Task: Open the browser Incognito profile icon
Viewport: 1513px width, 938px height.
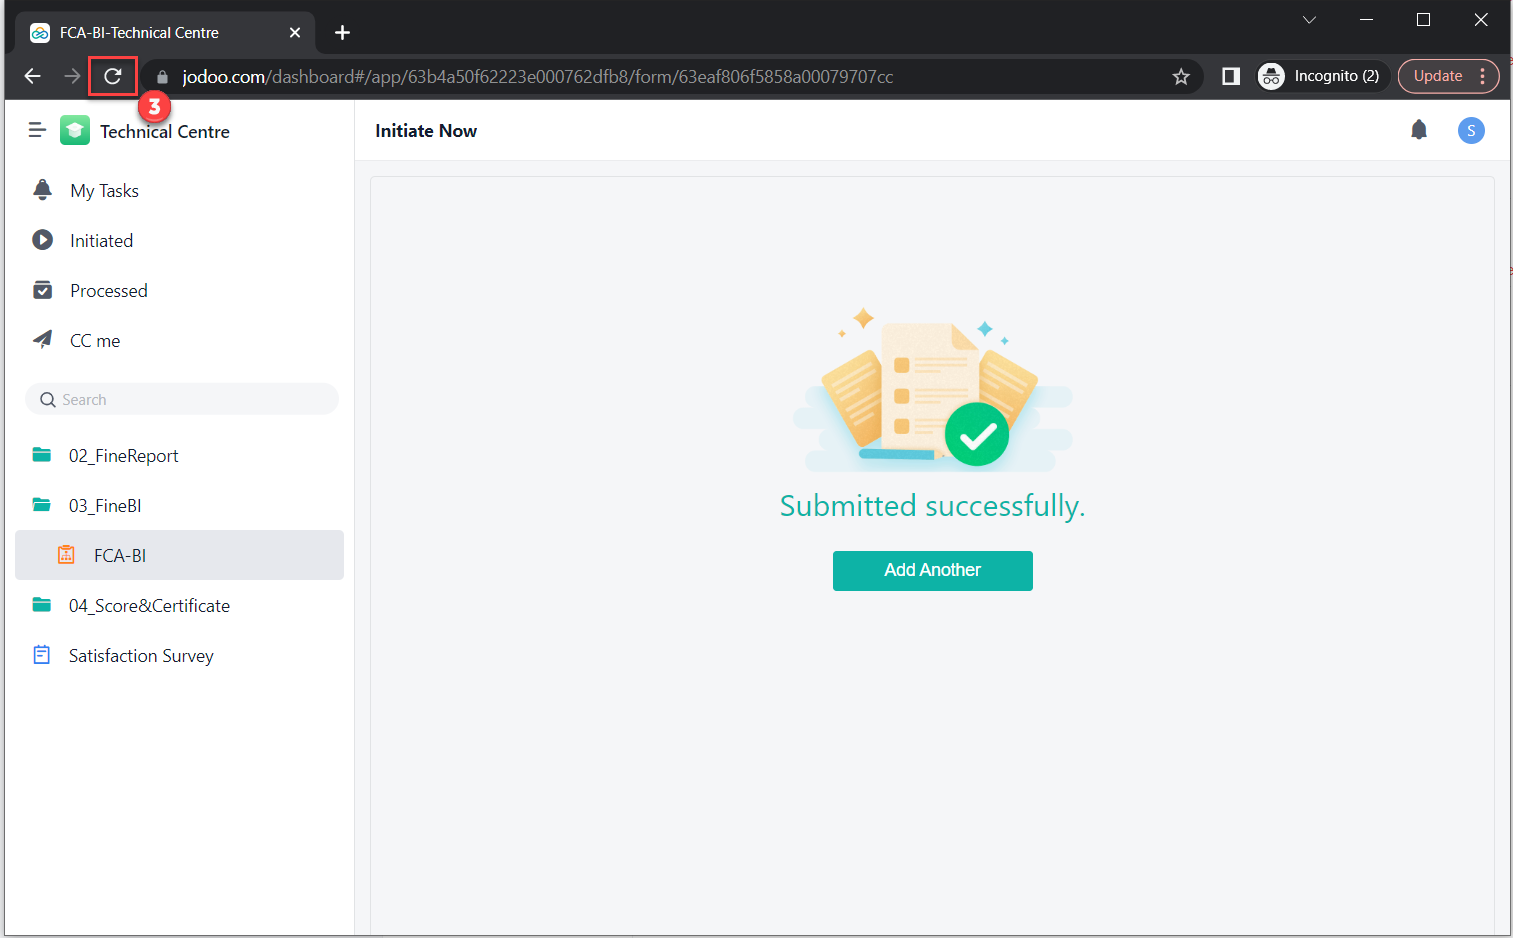Action: [1271, 75]
